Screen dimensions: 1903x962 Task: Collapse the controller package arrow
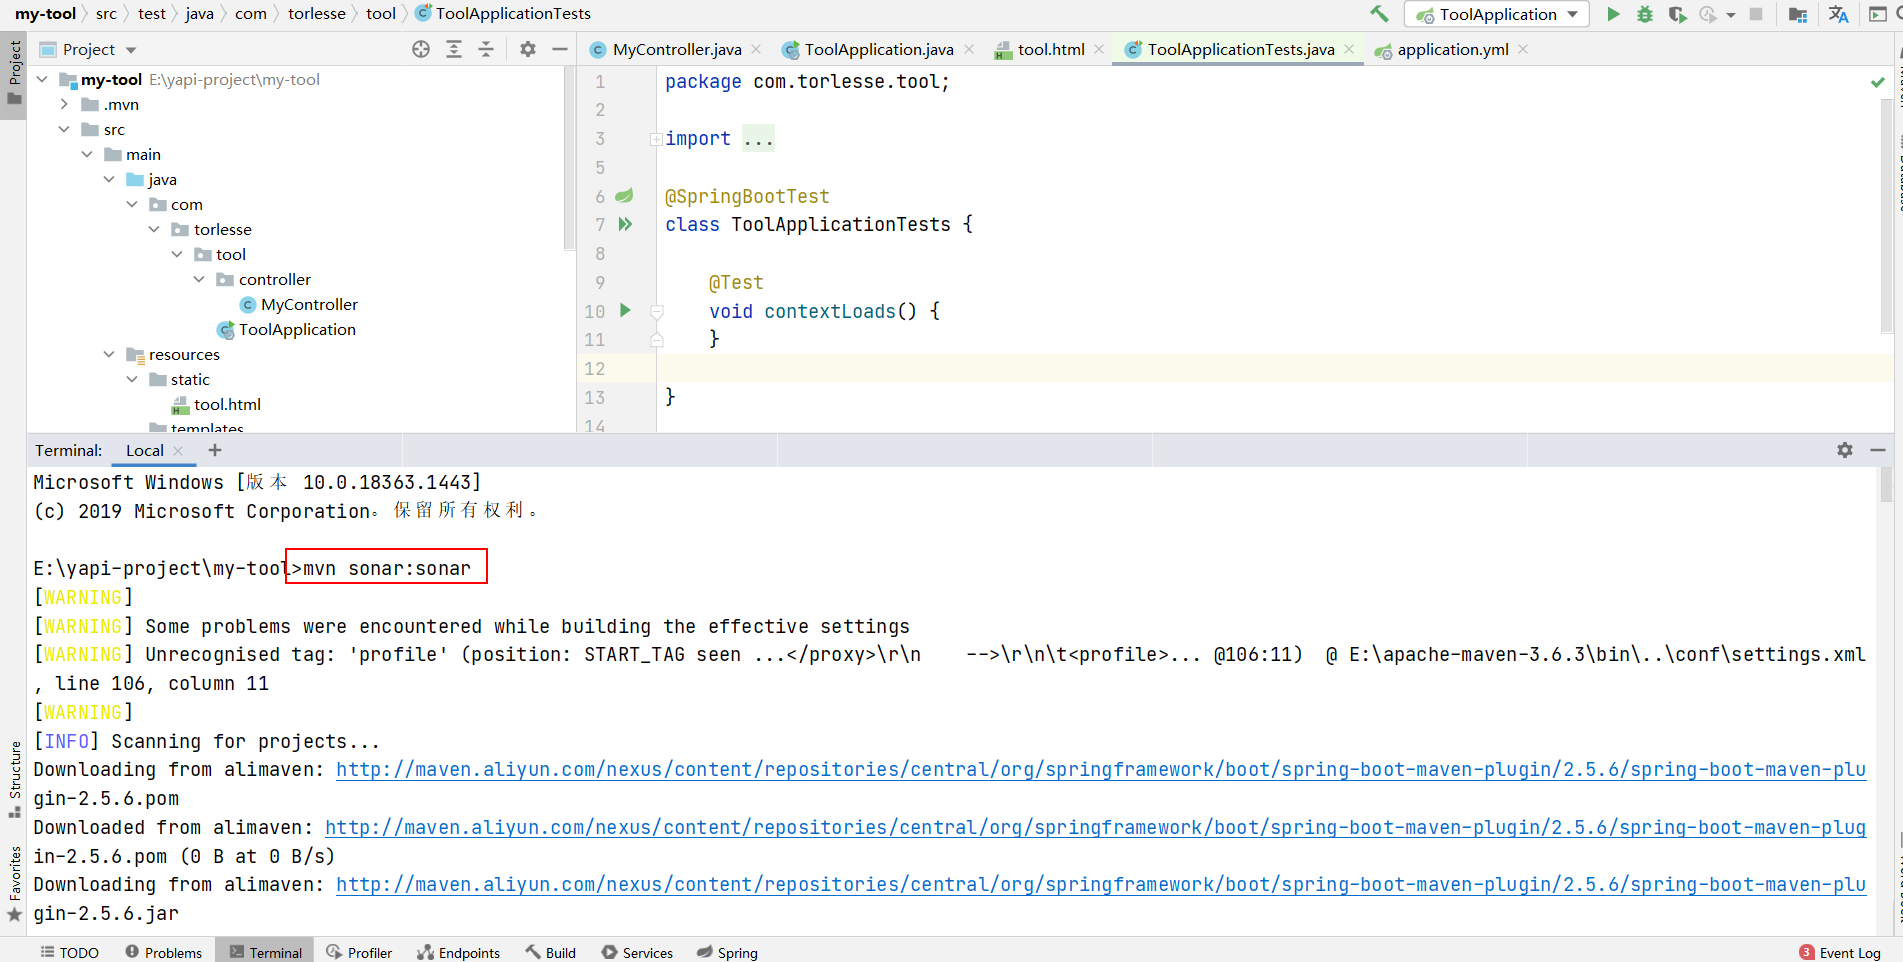click(199, 279)
